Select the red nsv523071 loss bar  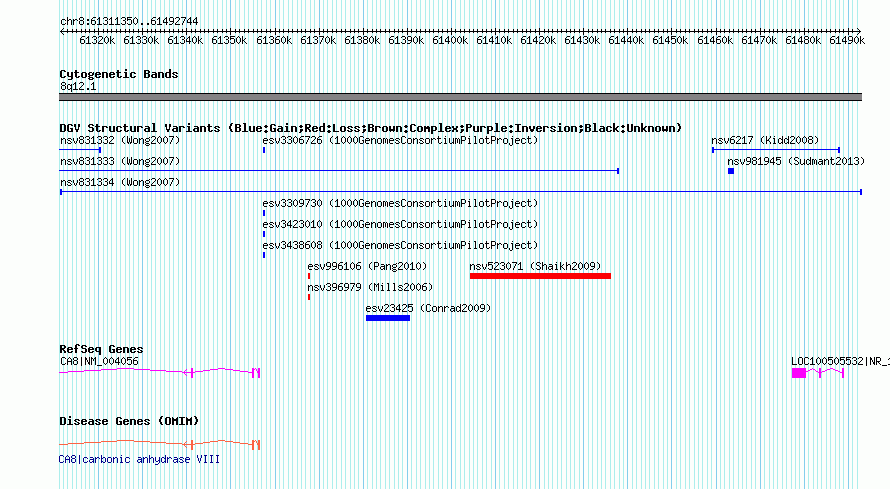(x=540, y=276)
